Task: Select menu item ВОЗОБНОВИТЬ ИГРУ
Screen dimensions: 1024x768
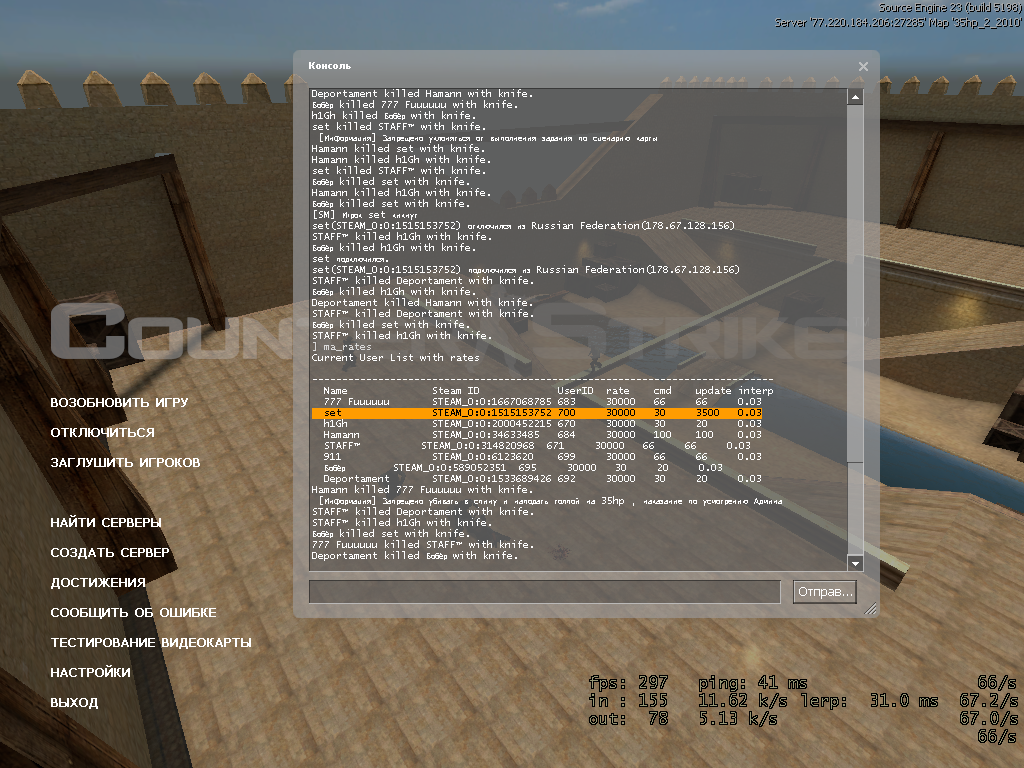Action: (x=119, y=402)
